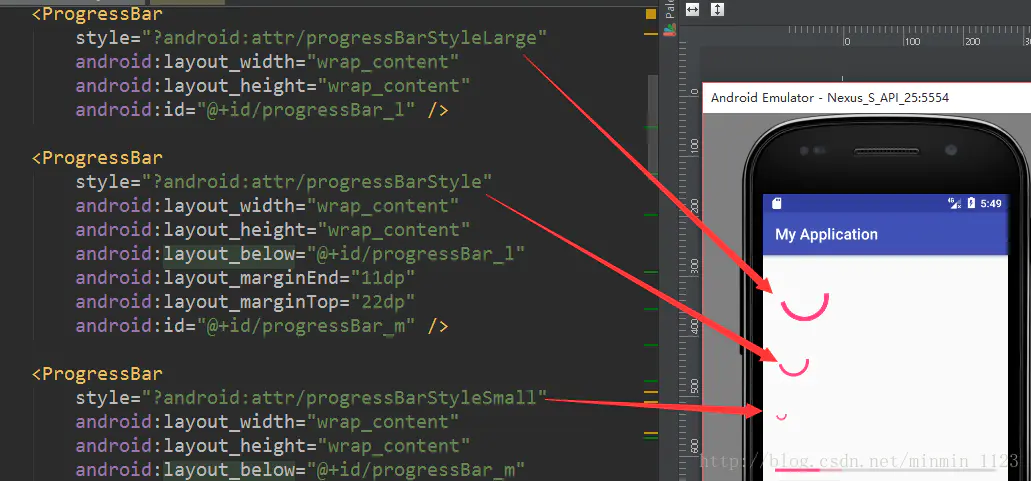Click the yellow inspection status square
The image size is (1031, 481).
coord(651,14)
